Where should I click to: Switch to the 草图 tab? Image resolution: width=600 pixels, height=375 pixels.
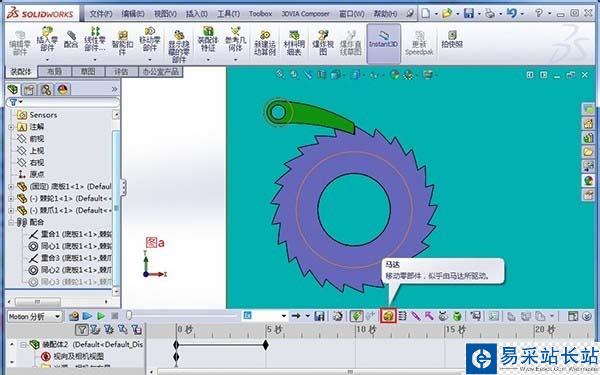click(x=88, y=72)
